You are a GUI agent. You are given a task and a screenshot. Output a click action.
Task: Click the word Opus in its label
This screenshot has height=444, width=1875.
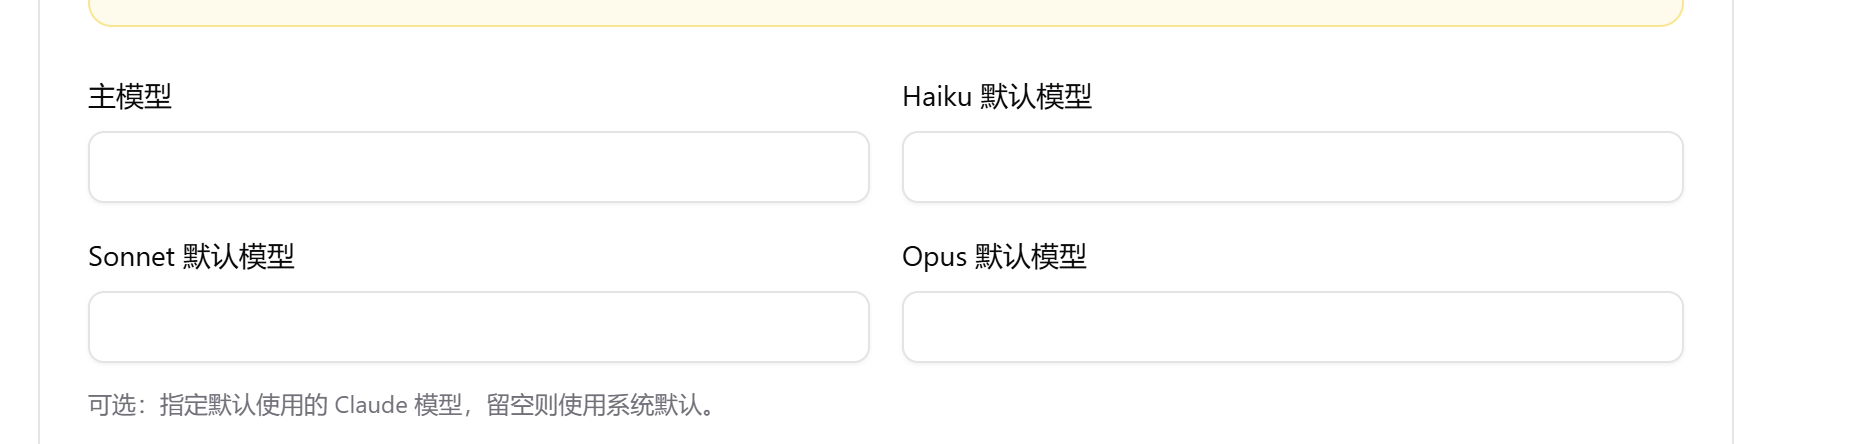click(934, 258)
